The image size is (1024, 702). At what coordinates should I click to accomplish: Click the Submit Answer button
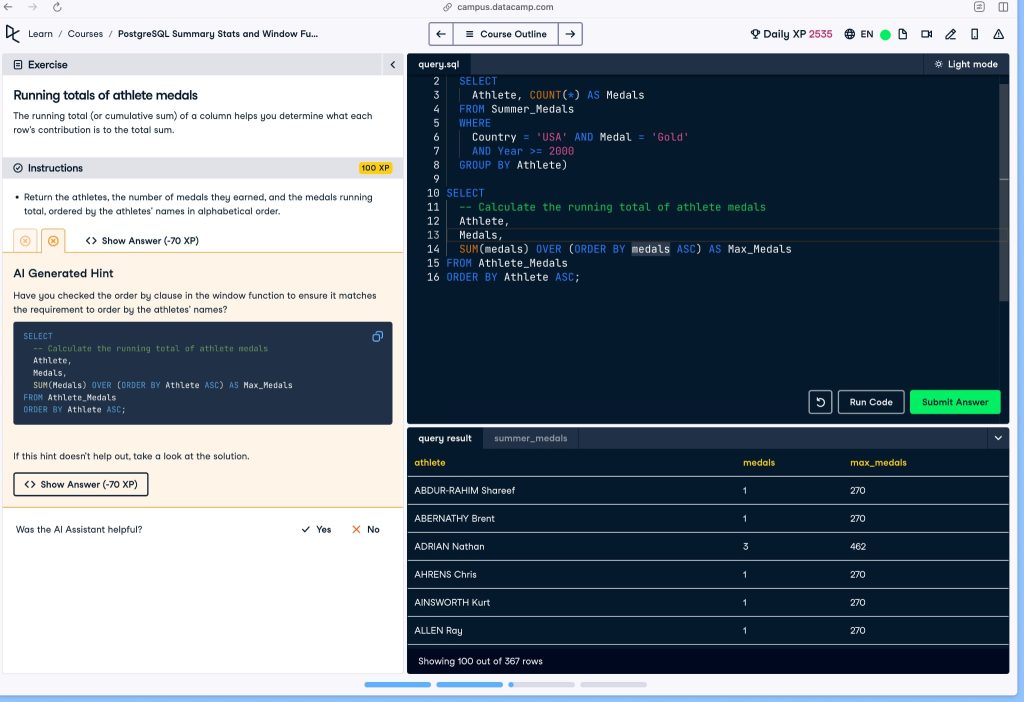[x=954, y=402]
